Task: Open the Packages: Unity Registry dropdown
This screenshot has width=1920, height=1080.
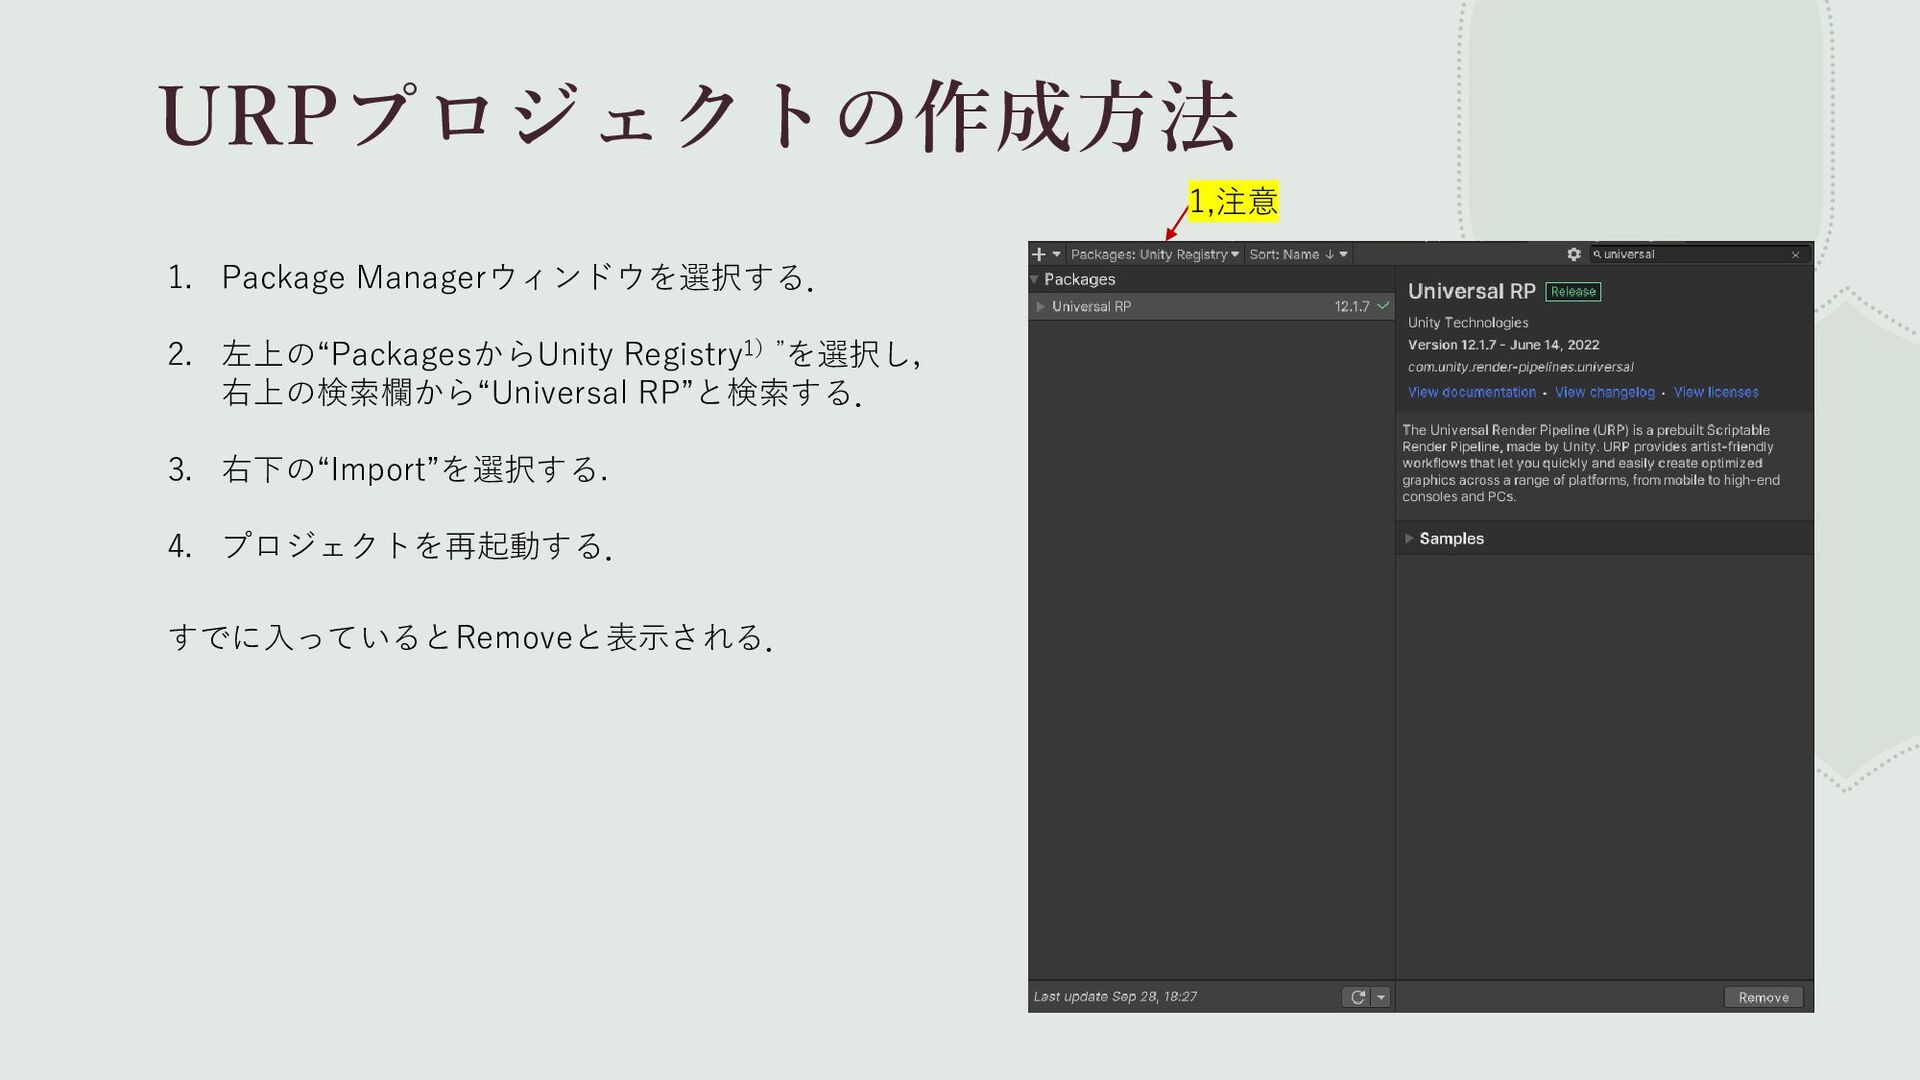Action: pos(1154,255)
